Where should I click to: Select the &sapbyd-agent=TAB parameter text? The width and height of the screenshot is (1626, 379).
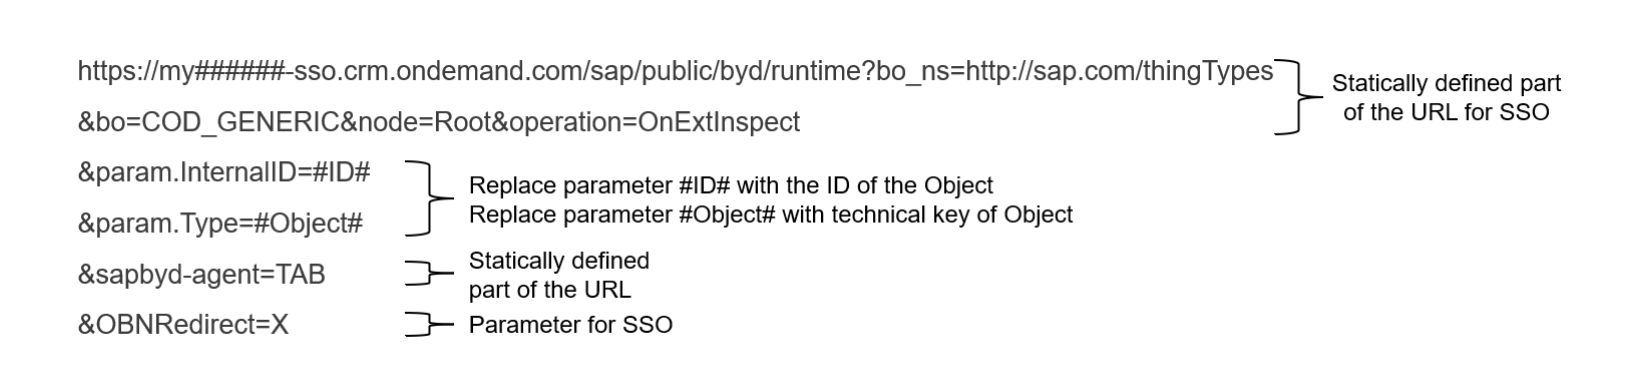coord(201,275)
